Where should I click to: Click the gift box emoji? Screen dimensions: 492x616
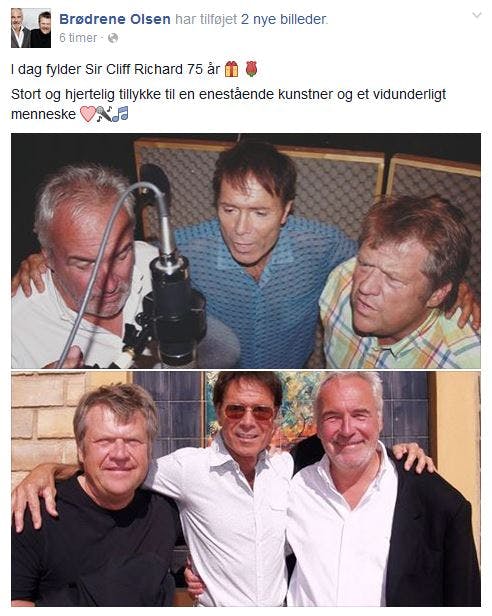tap(231, 69)
